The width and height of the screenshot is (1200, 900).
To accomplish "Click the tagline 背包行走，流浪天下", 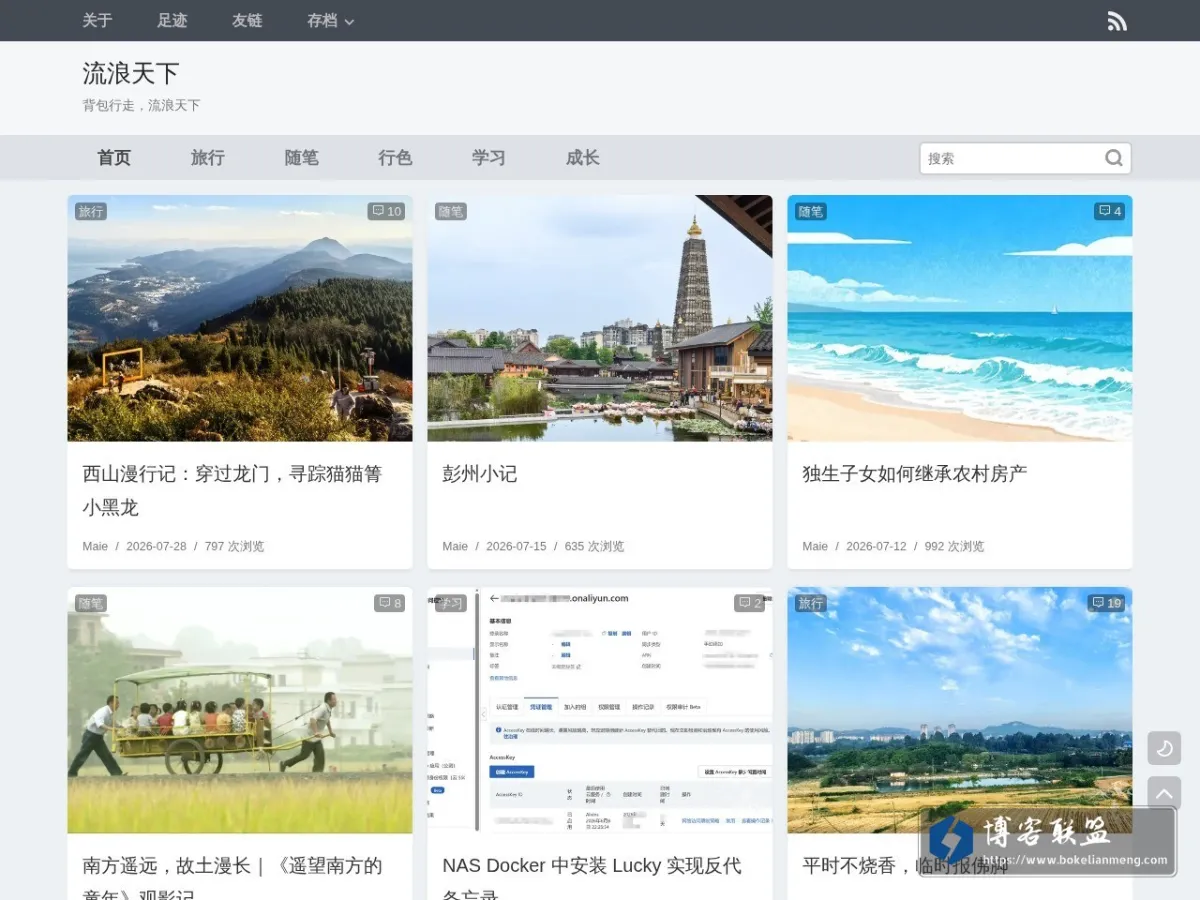I will (141, 105).
